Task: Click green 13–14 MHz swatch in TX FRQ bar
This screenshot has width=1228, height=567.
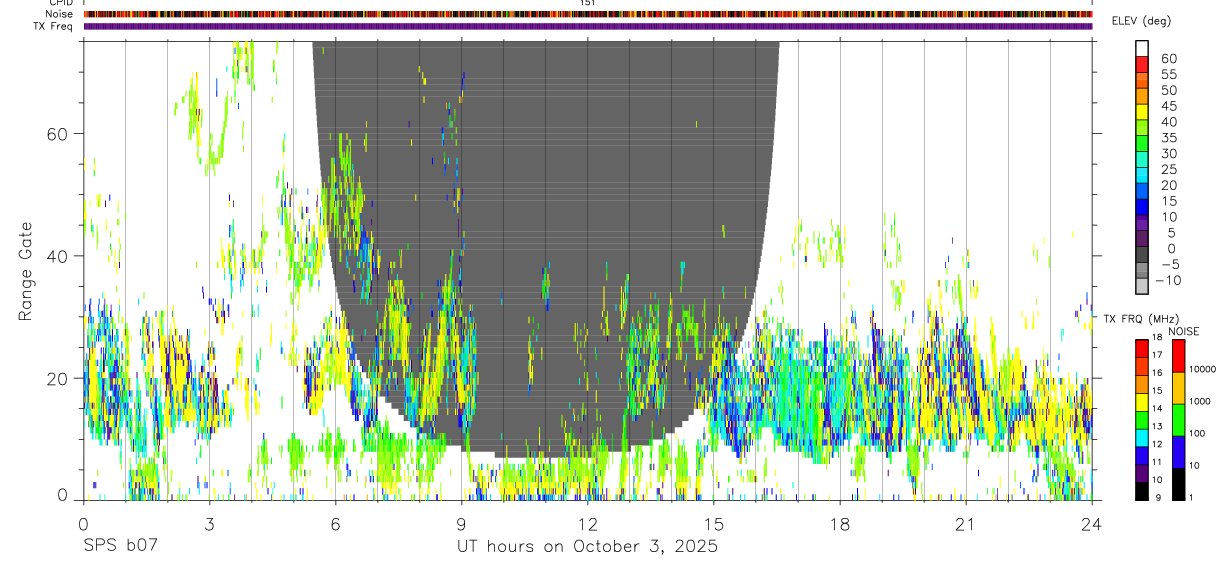Action: pyautogui.click(x=1142, y=420)
